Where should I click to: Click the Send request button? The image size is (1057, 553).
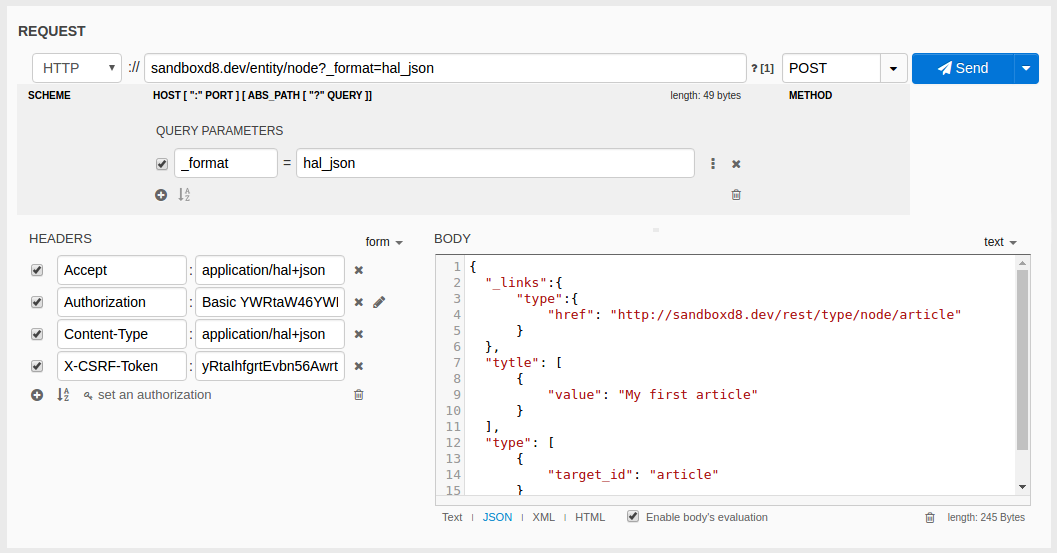[x=962, y=68]
